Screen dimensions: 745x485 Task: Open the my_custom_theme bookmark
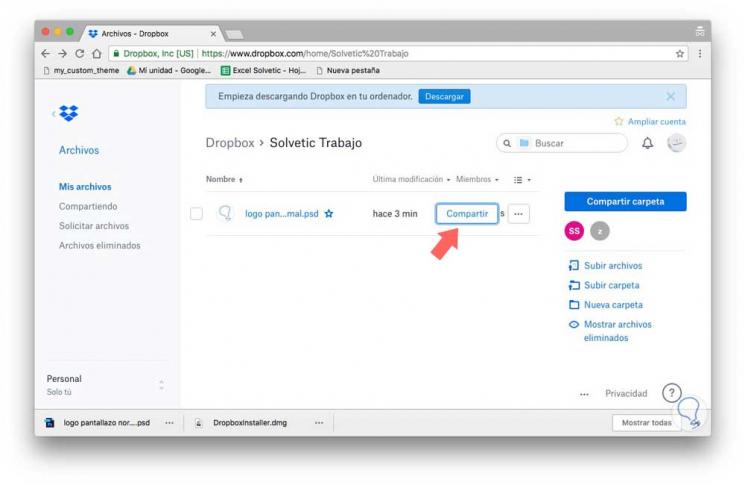(x=81, y=70)
